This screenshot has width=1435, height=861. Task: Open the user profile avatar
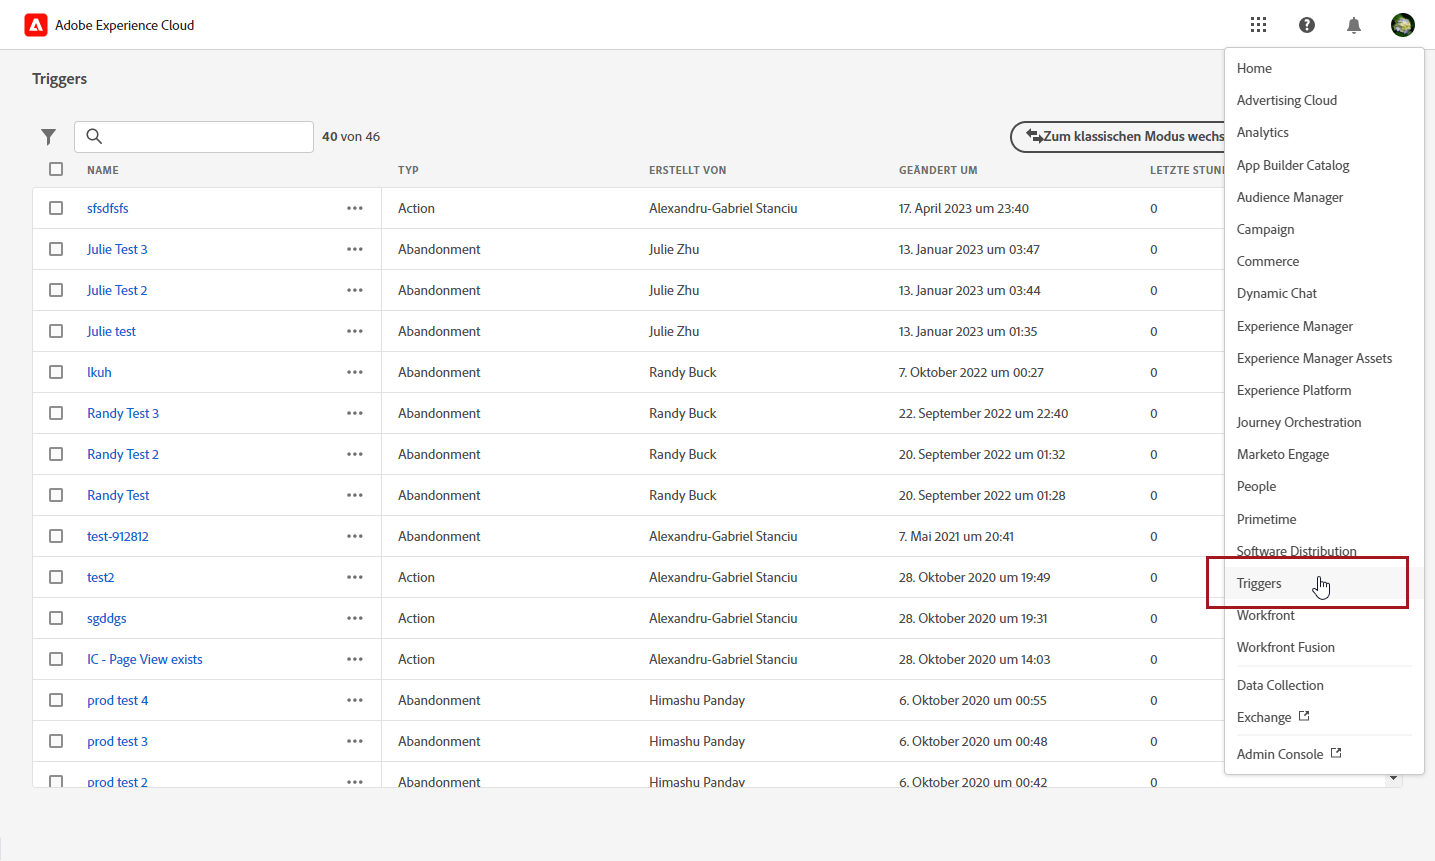pyautogui.click(x=1402, y=25)
